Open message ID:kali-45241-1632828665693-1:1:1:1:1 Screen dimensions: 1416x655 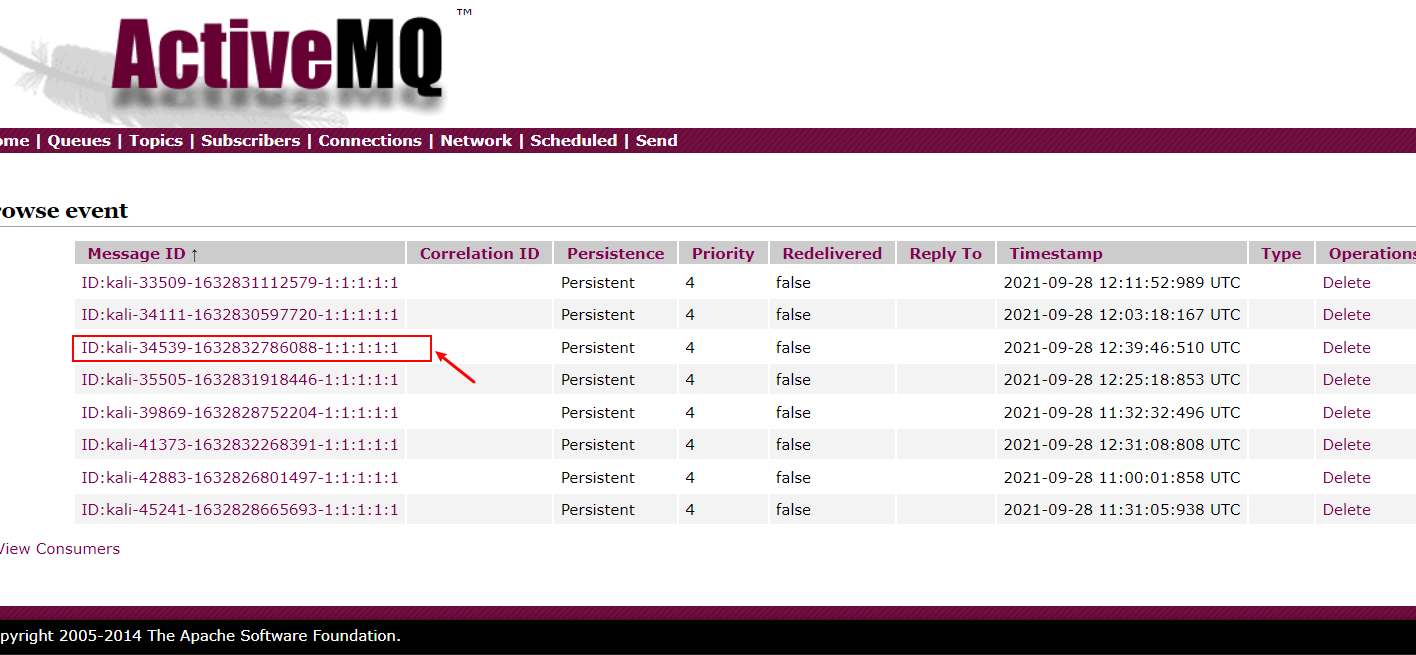[x=239, y=509]
